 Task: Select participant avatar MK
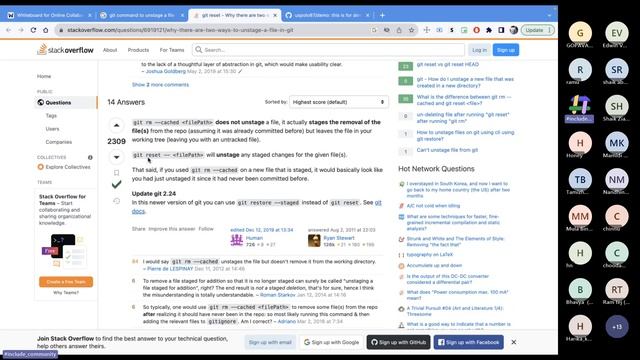pyautogui.click(x=617, y=143)
